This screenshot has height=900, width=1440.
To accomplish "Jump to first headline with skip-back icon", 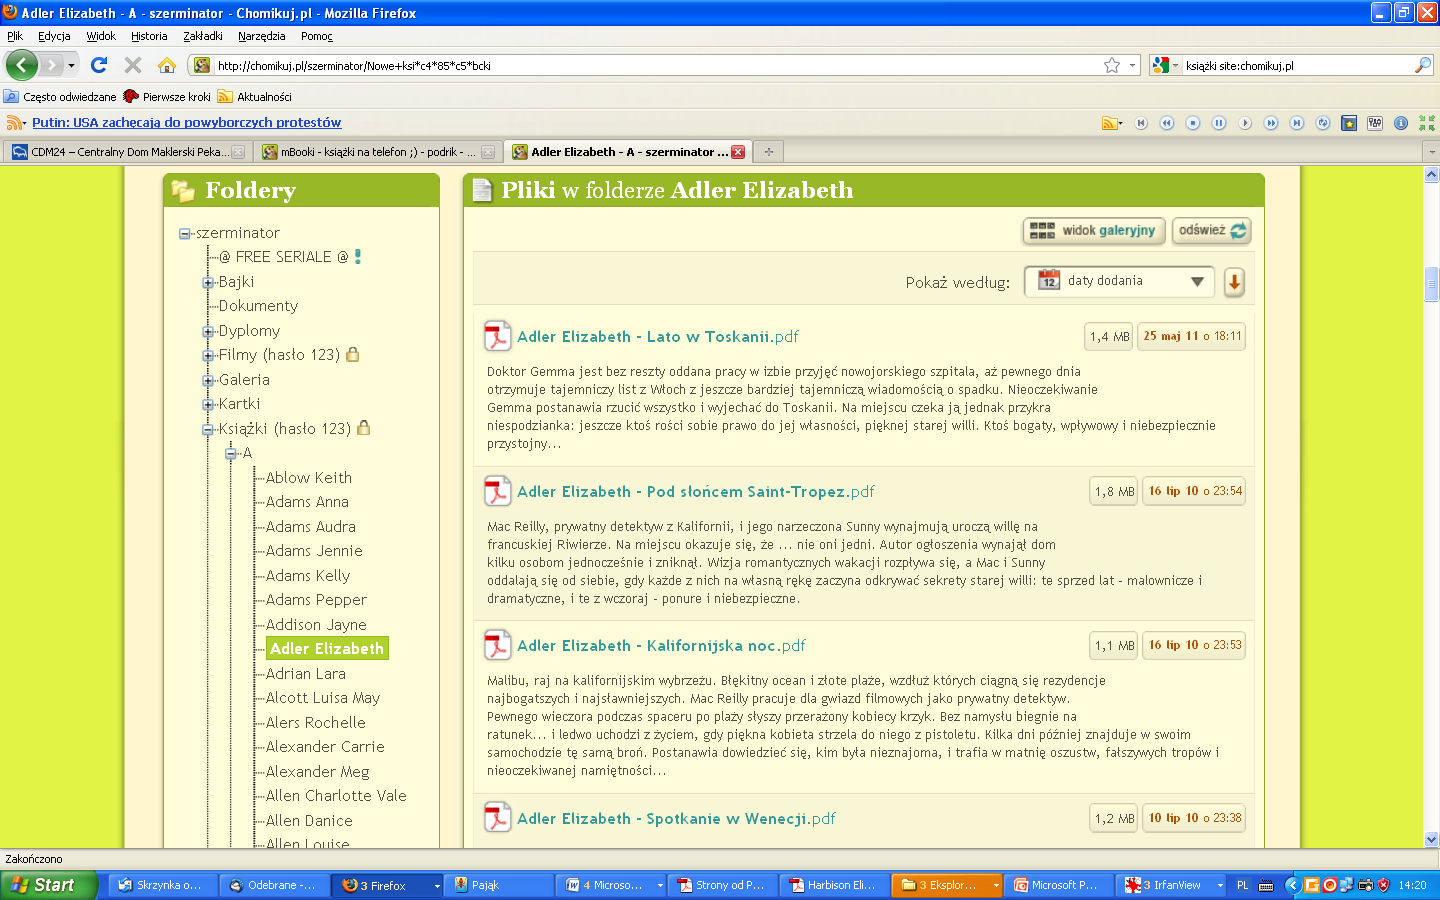I will click(1141, 123).
